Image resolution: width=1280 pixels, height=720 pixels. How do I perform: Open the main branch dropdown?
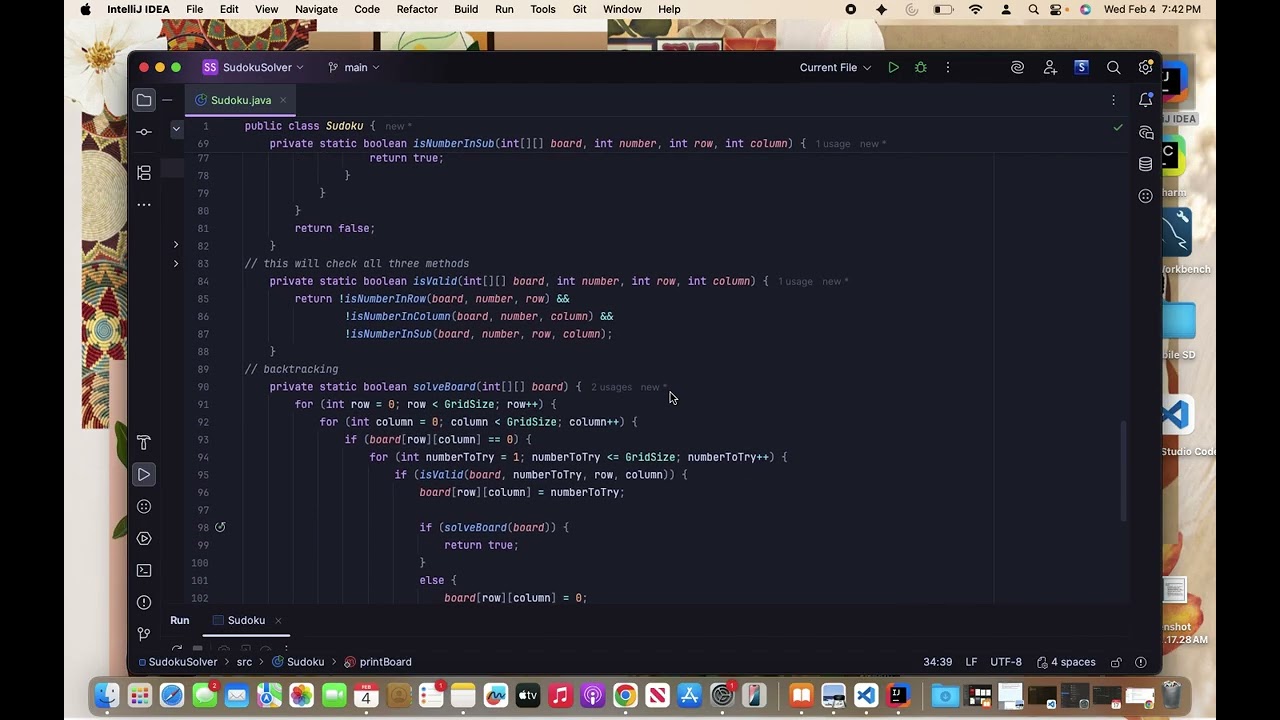pyautogui.click(x=354, y=68)
